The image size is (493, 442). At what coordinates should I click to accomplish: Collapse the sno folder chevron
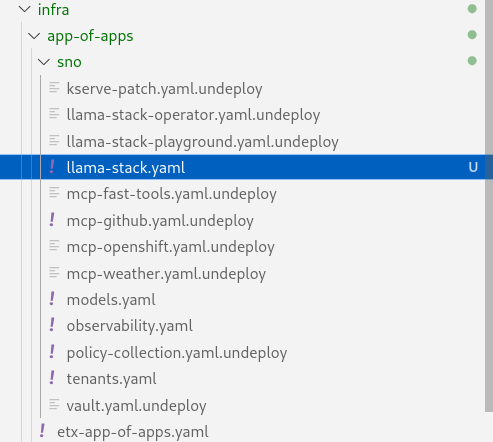tap(44, 62)
